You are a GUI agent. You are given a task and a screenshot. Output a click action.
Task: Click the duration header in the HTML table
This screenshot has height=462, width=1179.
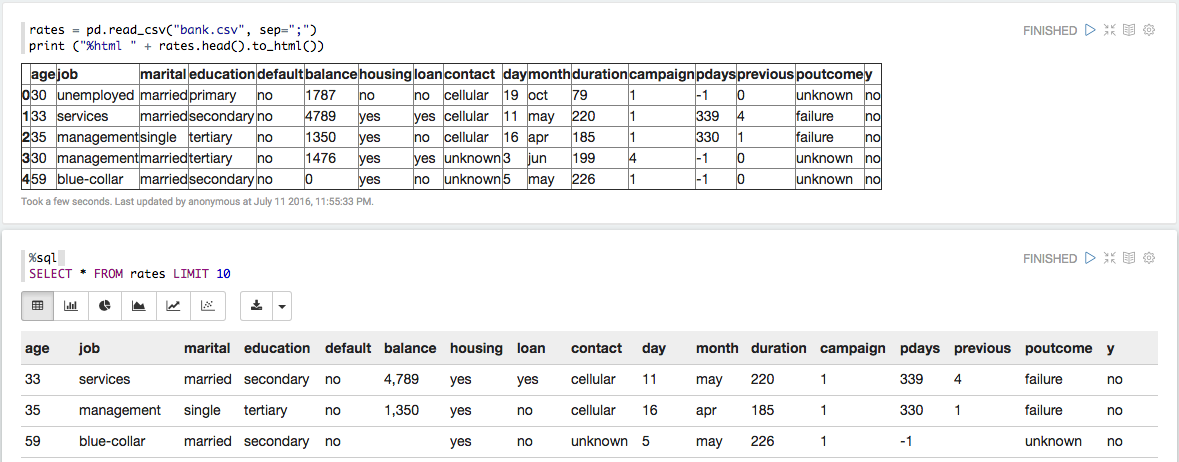click(599, 74)
